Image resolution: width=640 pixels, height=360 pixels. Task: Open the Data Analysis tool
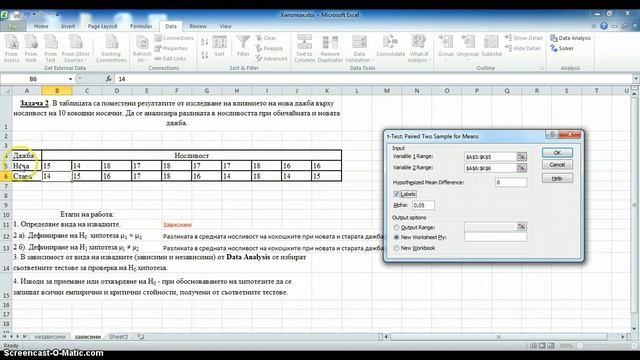[570, 38]
